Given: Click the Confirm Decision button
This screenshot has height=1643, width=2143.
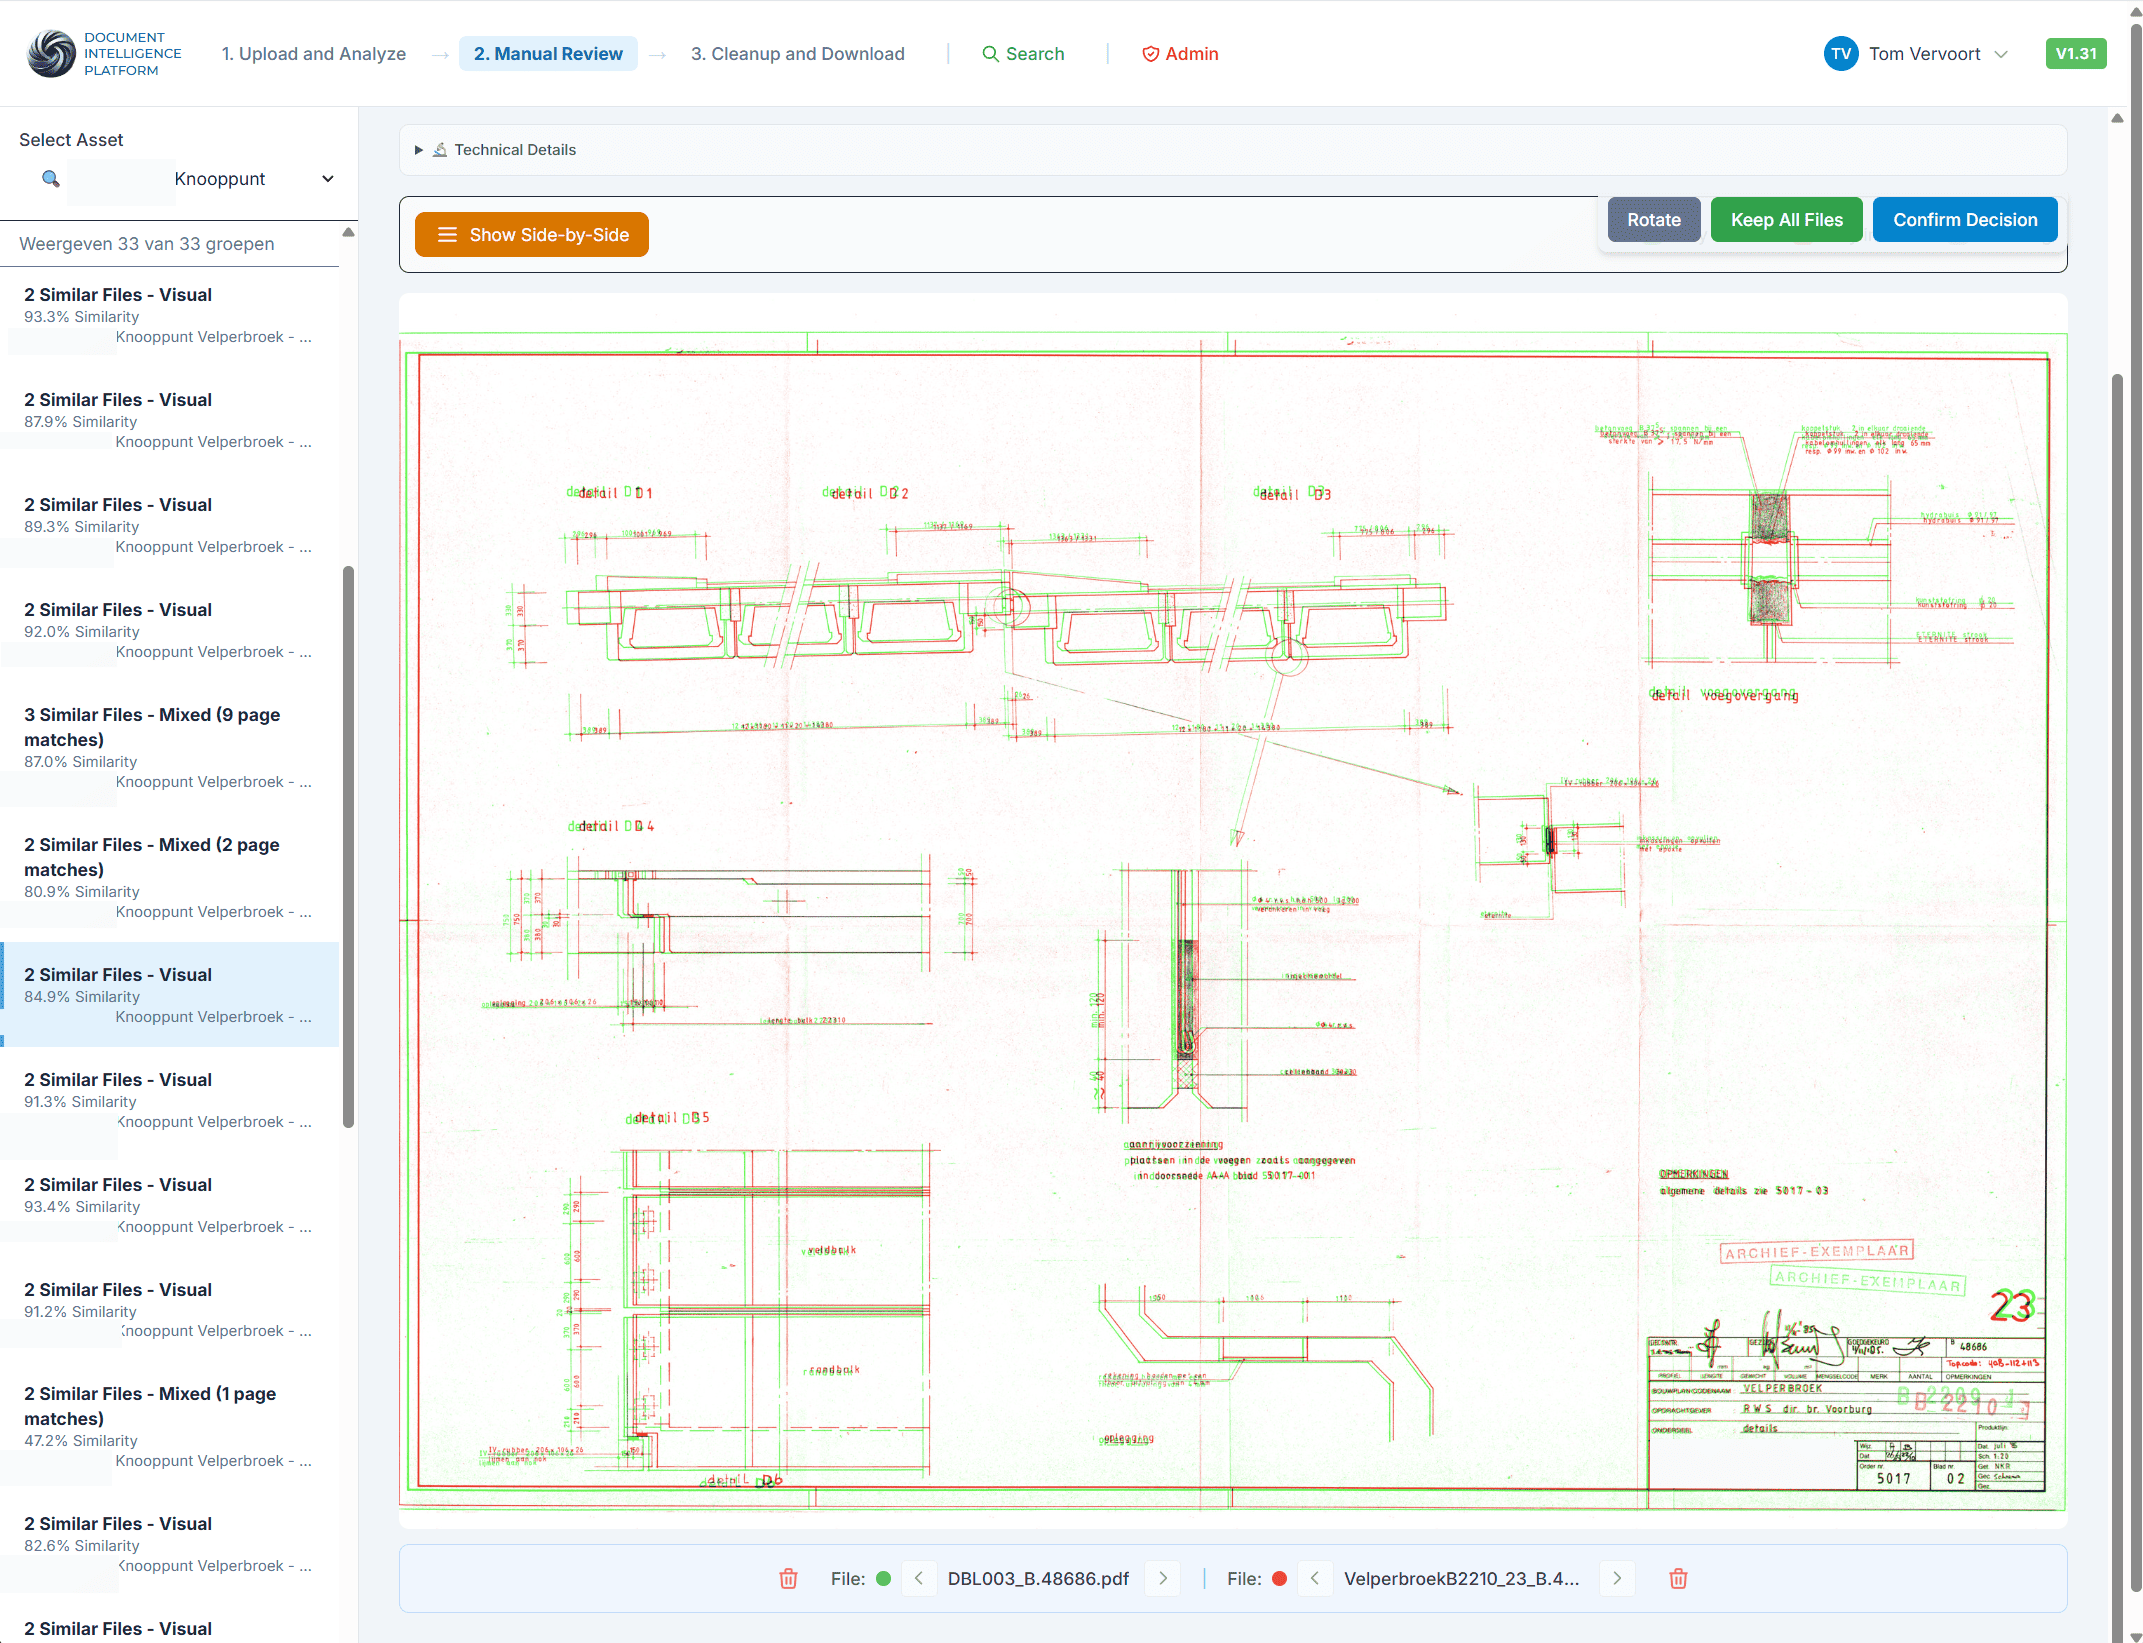Looking at the screenshot, I should coord(1964,220).
